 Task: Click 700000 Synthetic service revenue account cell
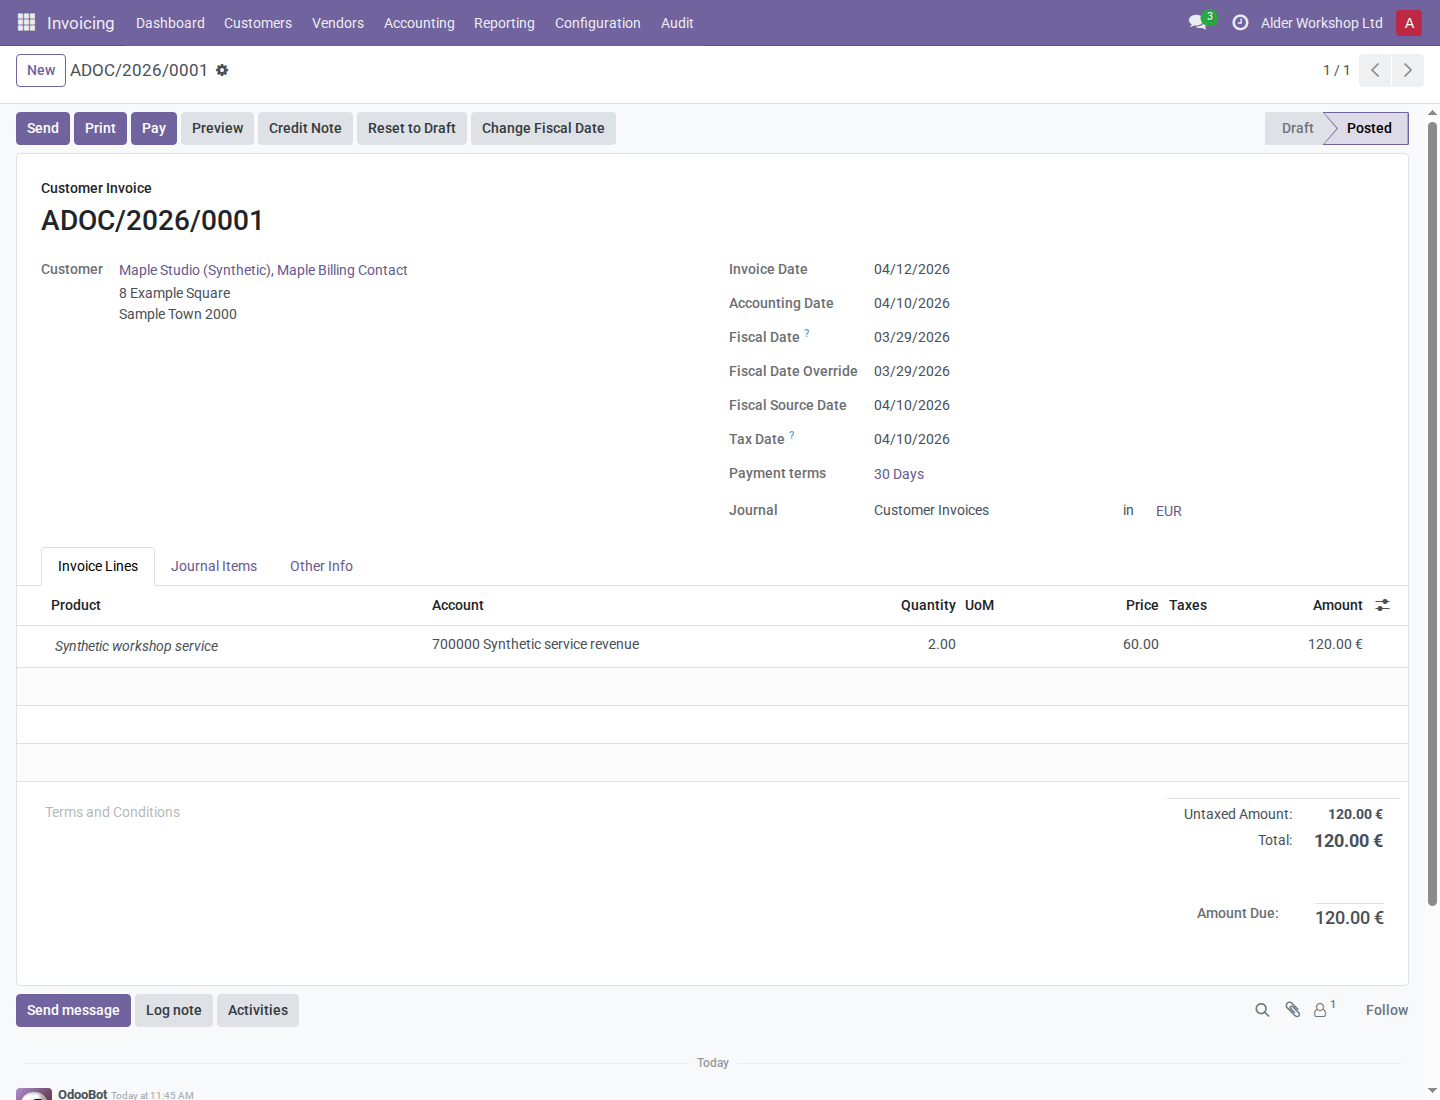click(x=535, y=644)
